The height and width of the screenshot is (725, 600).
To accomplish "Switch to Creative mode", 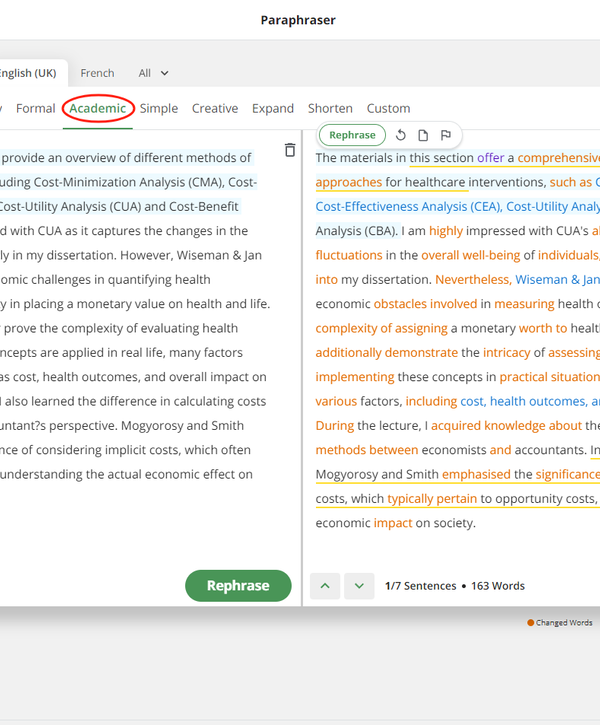I will coord(215,108).
